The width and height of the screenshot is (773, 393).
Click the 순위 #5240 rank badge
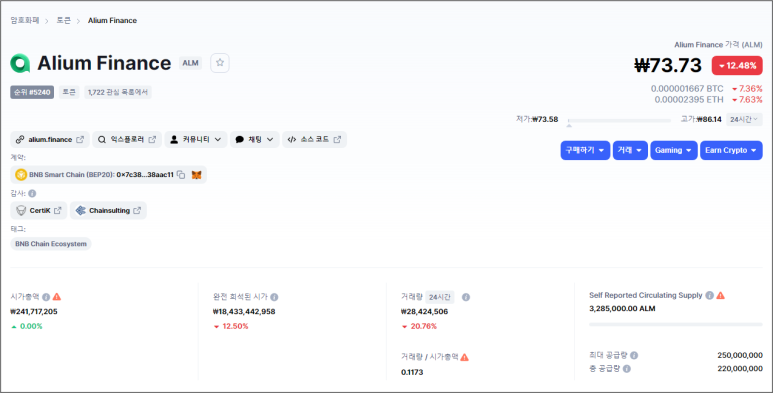pyautogui.click(x=32, y=92)
